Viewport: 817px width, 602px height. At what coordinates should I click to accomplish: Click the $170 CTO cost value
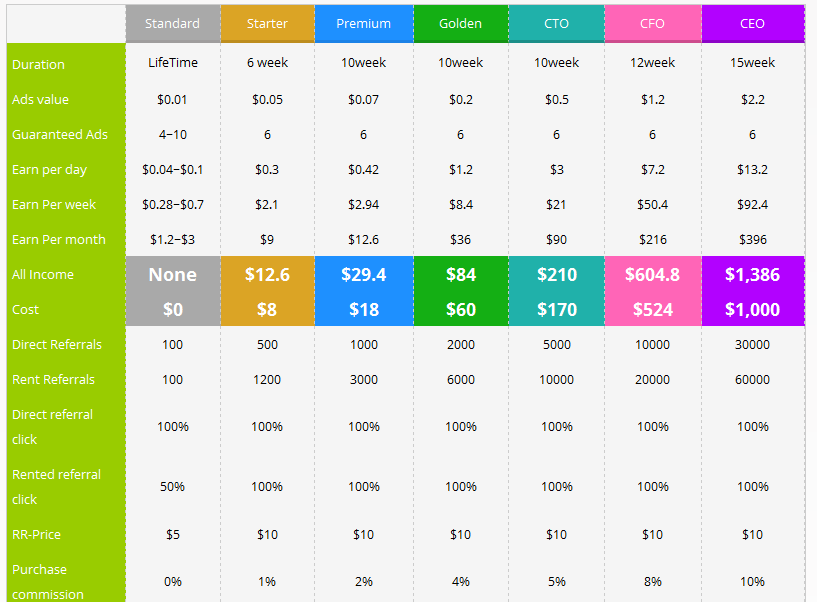coord(556,310)
